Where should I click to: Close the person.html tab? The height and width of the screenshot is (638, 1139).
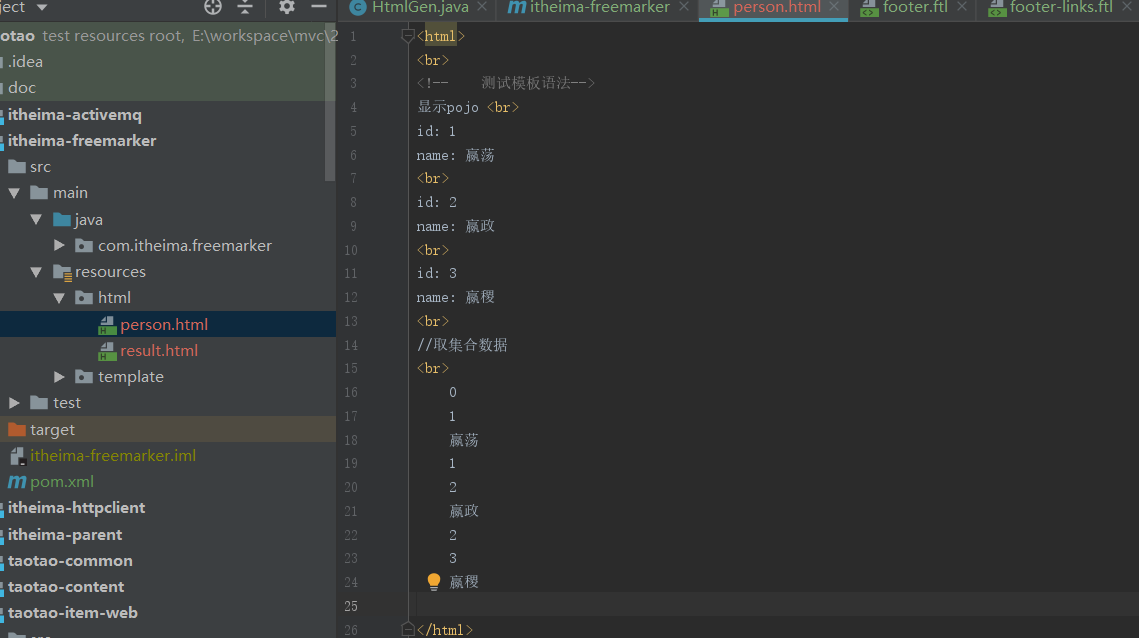[x=834, y=7]
